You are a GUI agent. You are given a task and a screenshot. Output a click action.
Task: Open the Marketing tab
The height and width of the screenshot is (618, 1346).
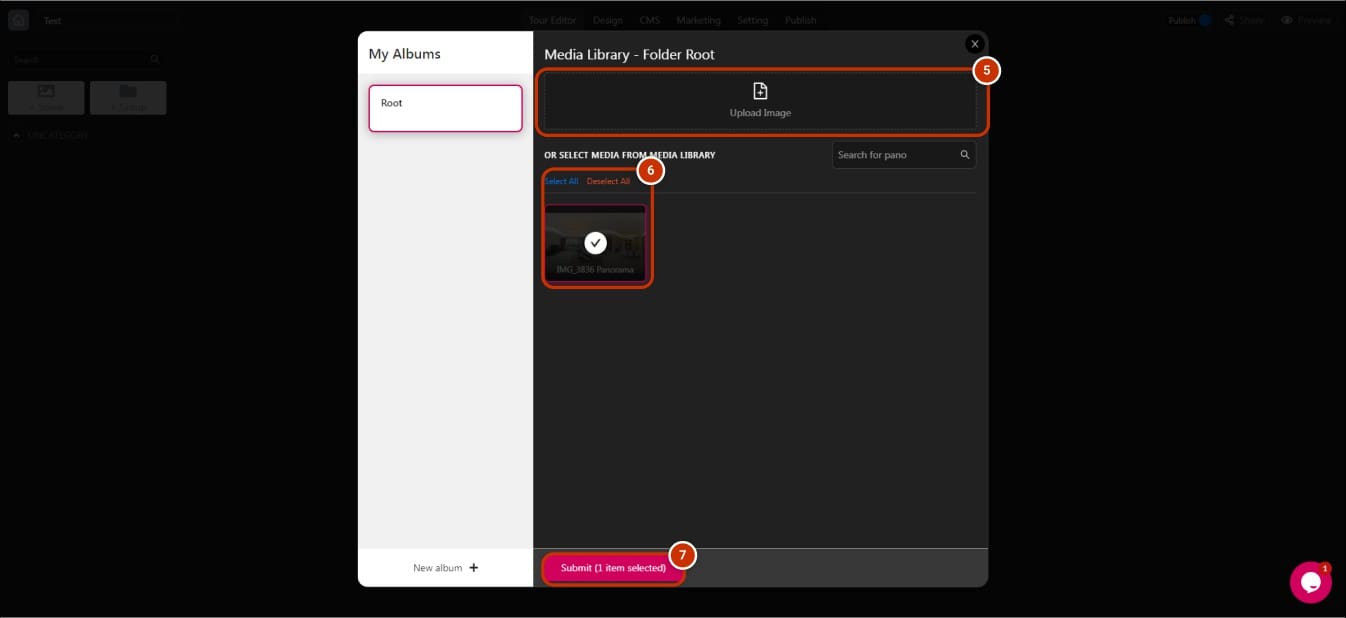(x=698, y=20)
